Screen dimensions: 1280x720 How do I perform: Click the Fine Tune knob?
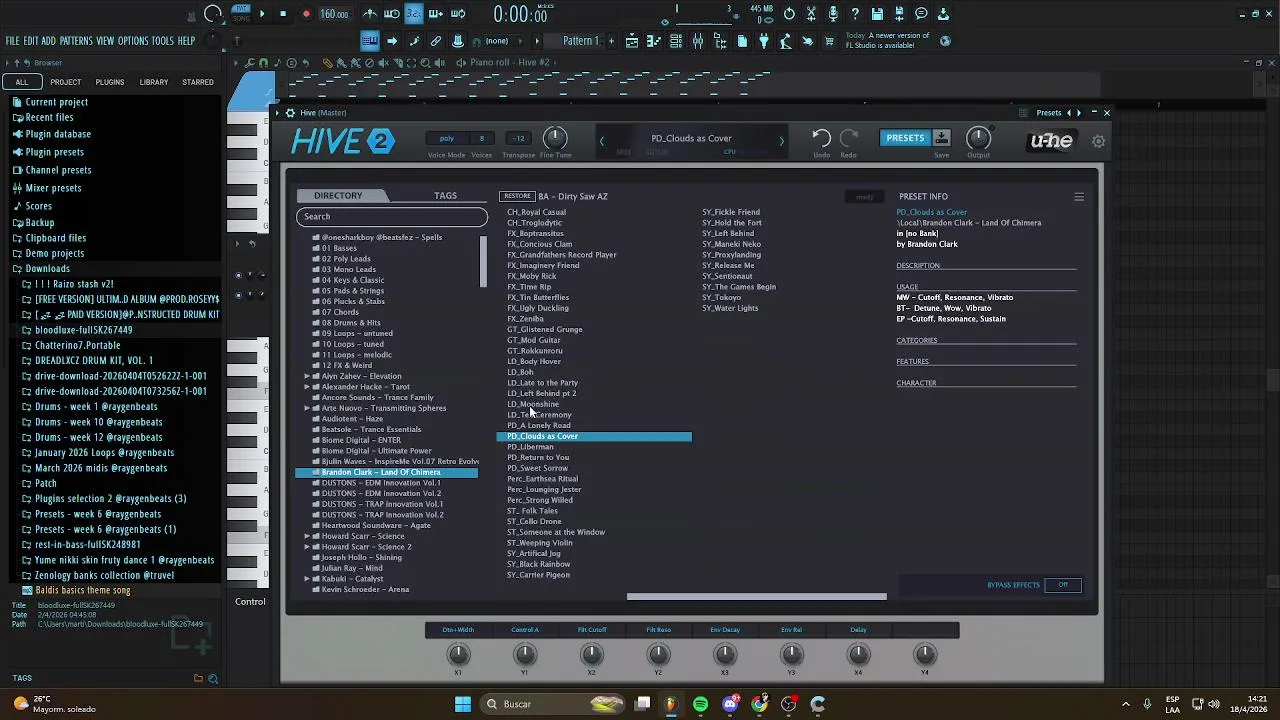click(555, 138)
